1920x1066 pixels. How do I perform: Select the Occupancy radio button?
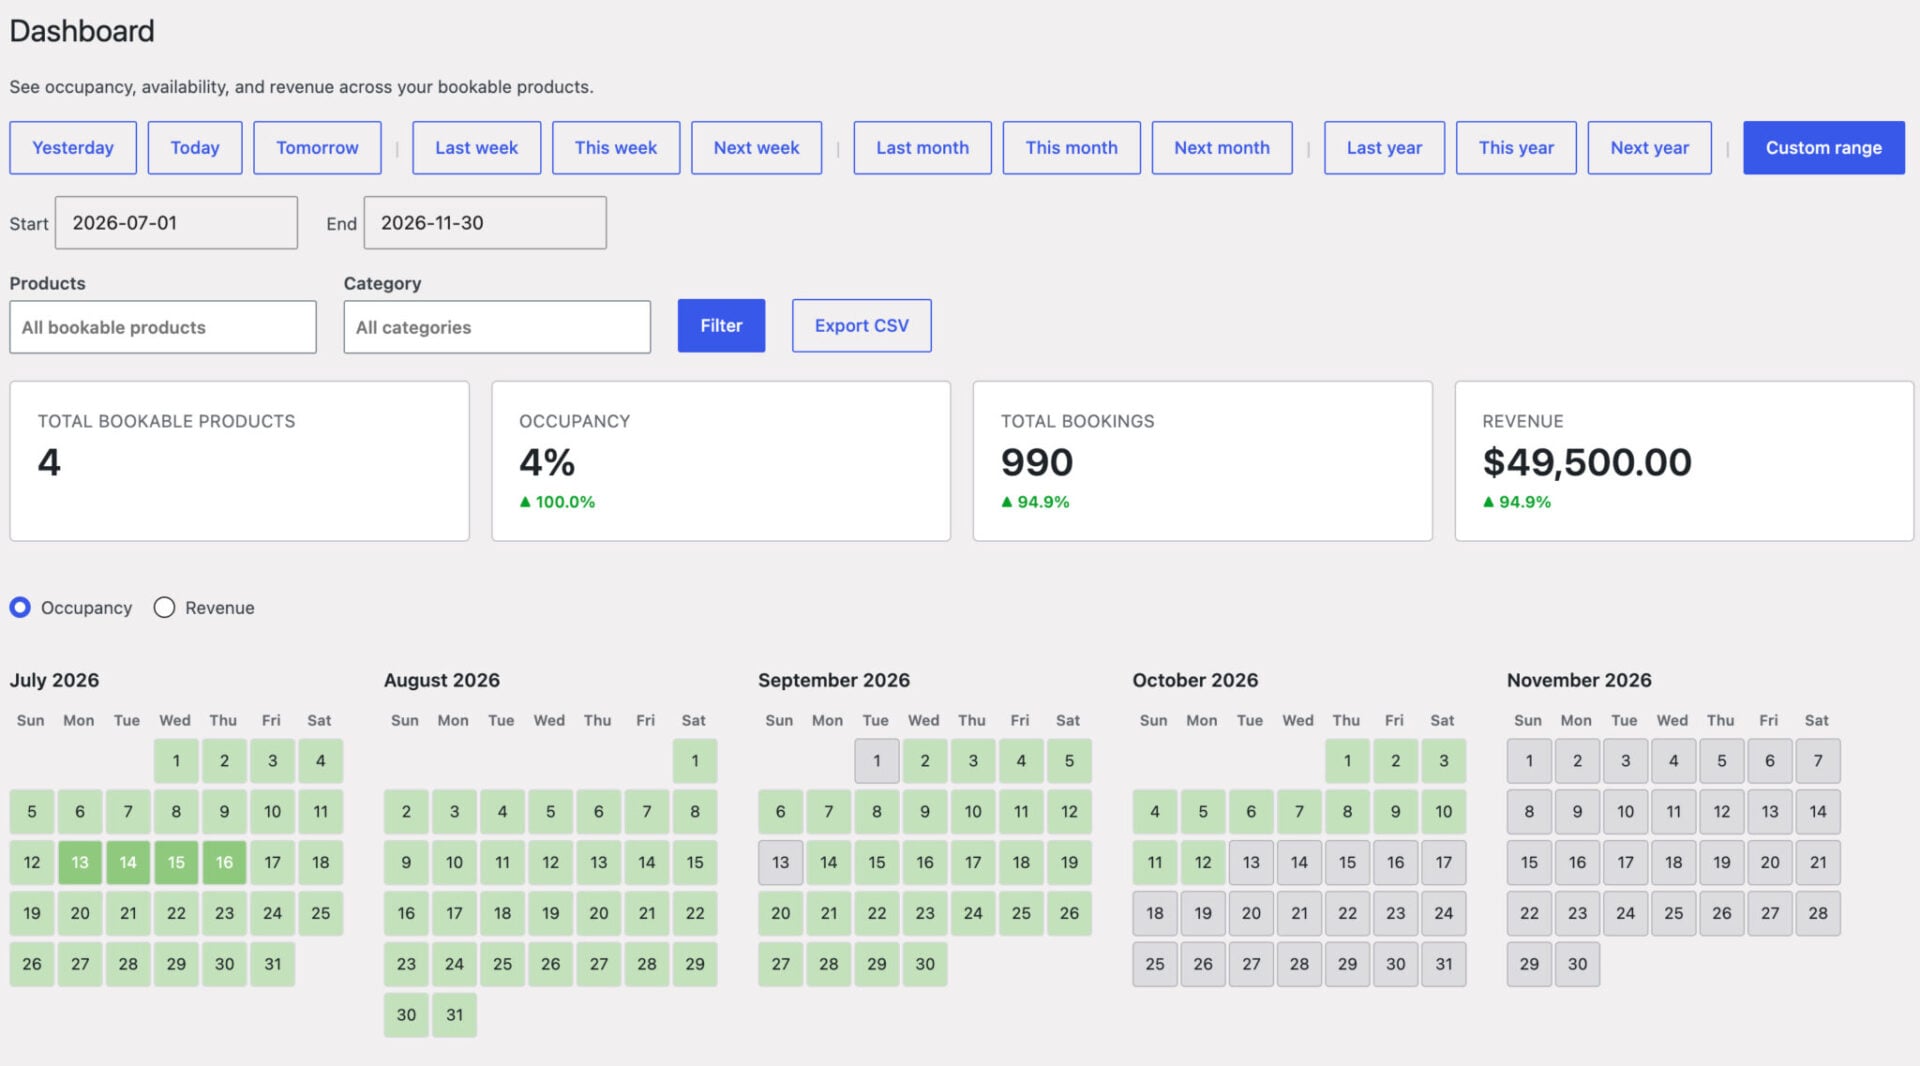click(x=20, y=607)
